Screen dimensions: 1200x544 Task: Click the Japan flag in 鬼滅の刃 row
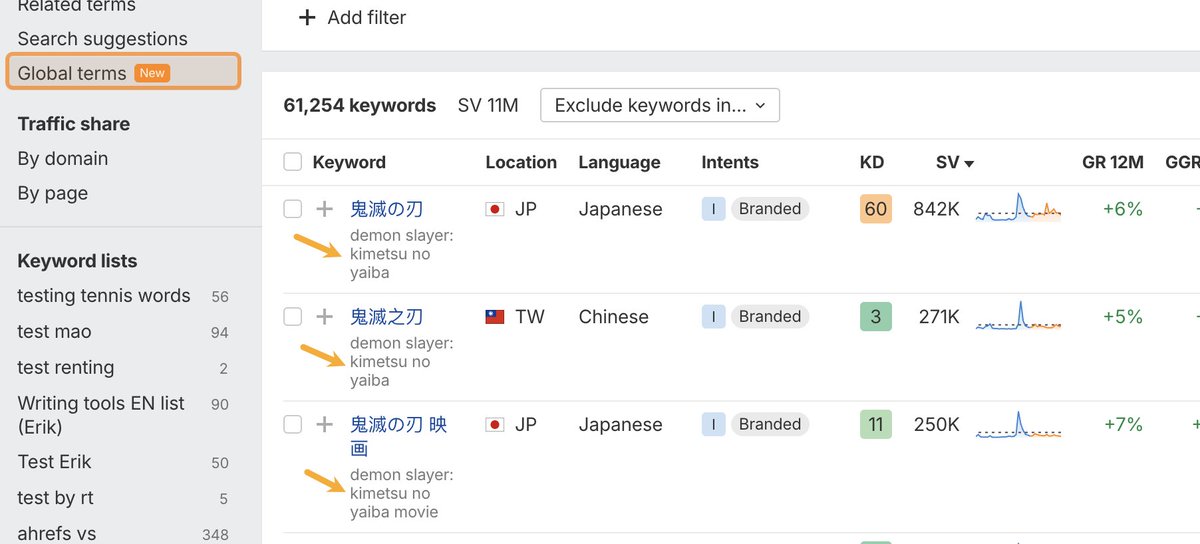[494, 209]
